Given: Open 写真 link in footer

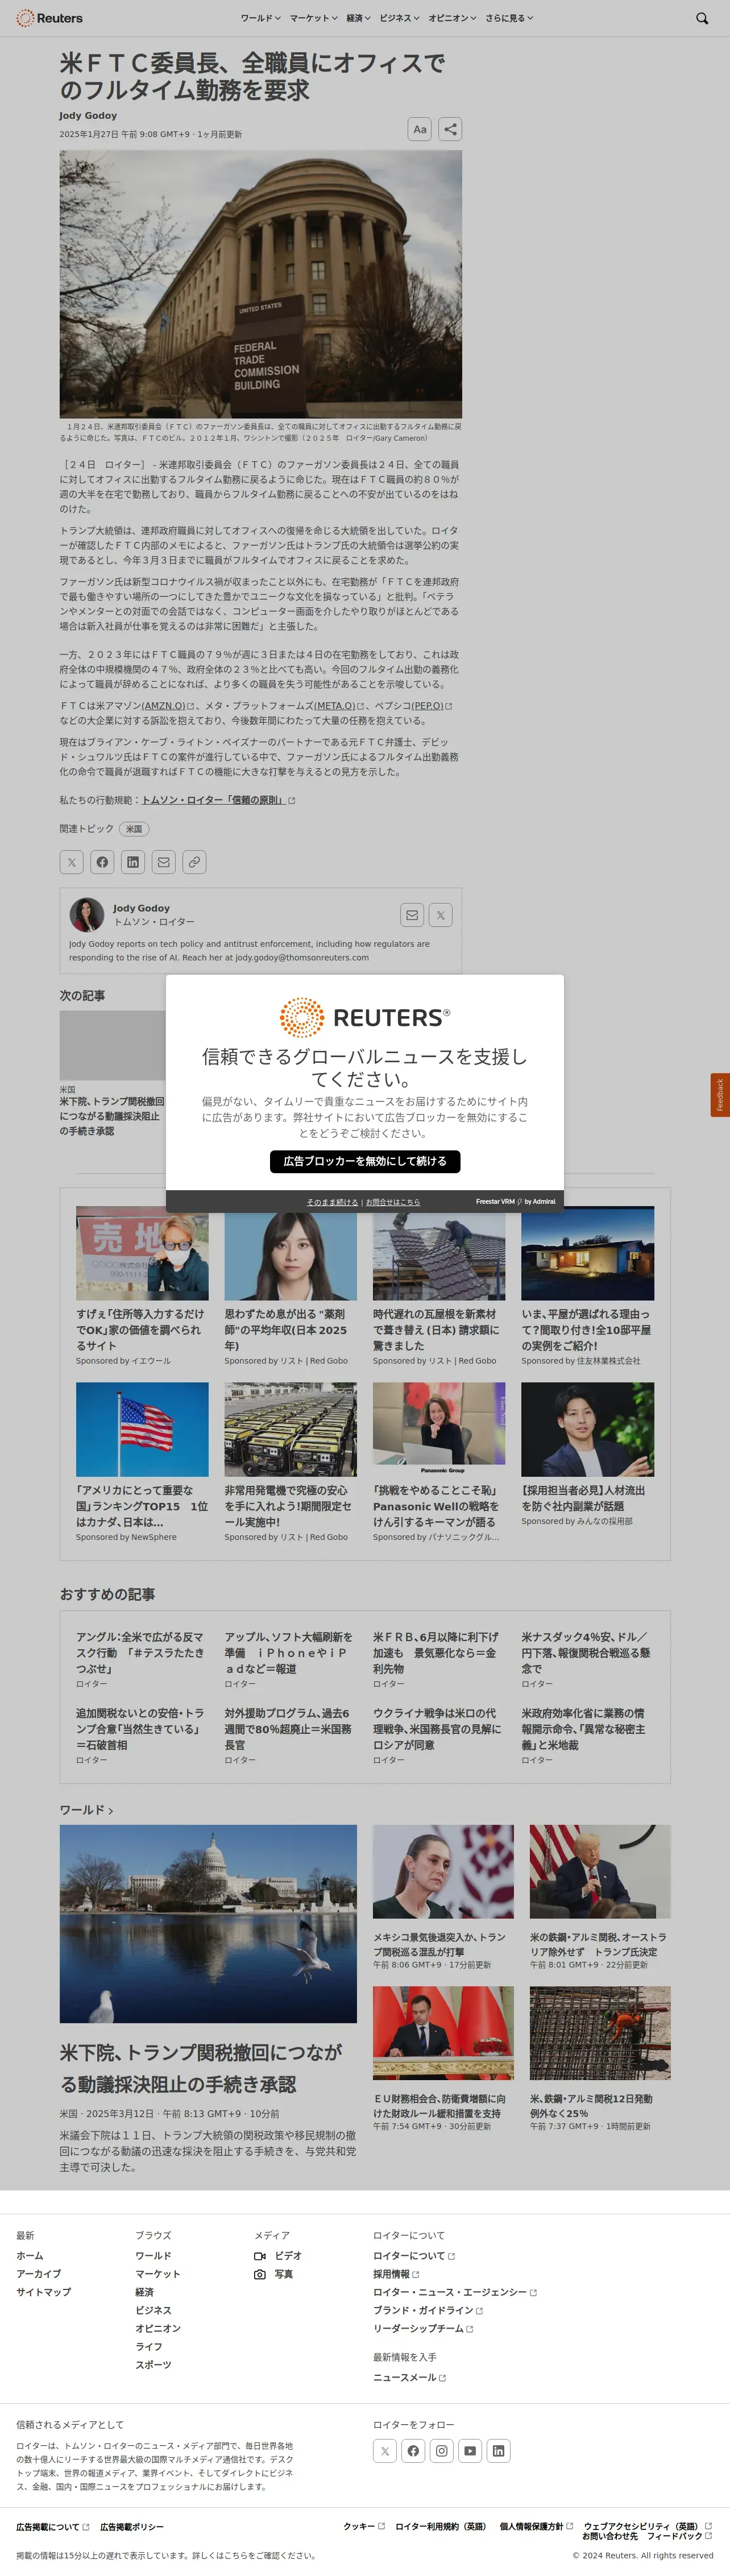Looking at the screenshot, I should (274, 2274).
